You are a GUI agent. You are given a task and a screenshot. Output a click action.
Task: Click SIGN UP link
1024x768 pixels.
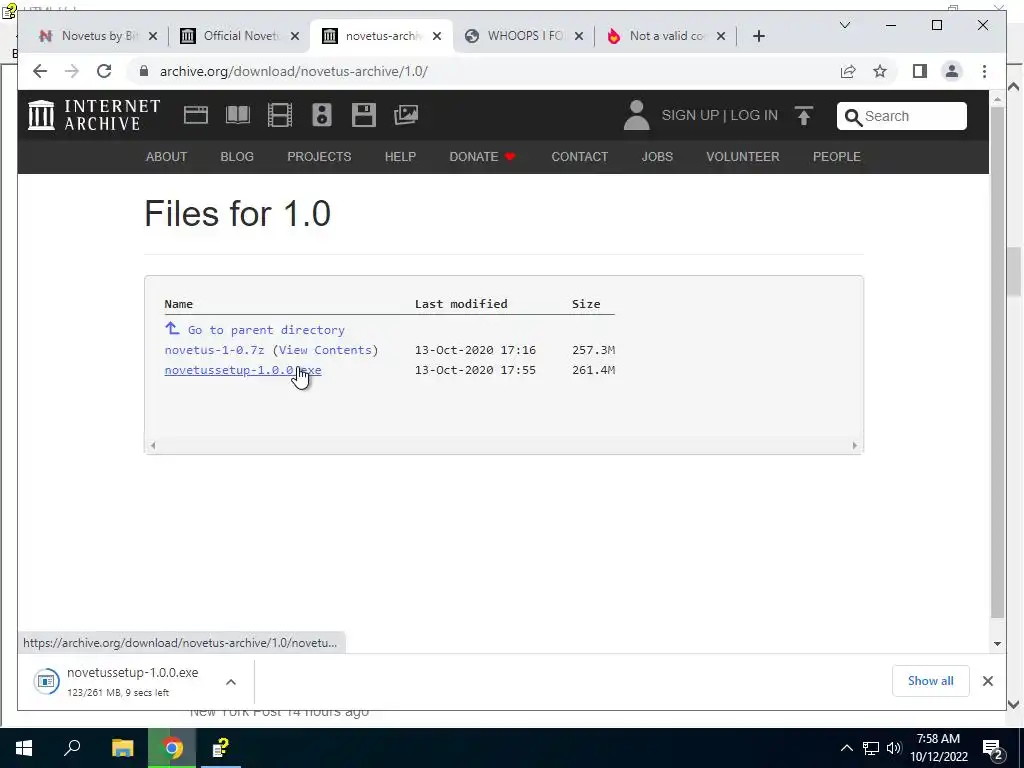pyautogui.click(x=690, y=116)
